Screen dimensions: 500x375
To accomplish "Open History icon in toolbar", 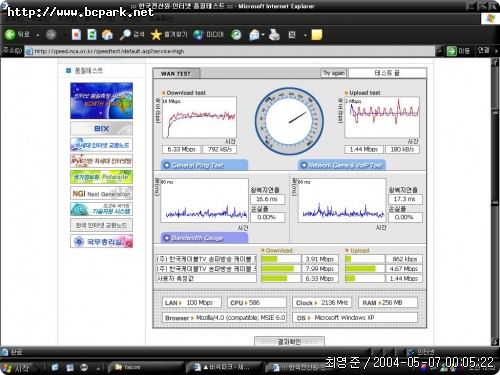I will coord(236,34).
